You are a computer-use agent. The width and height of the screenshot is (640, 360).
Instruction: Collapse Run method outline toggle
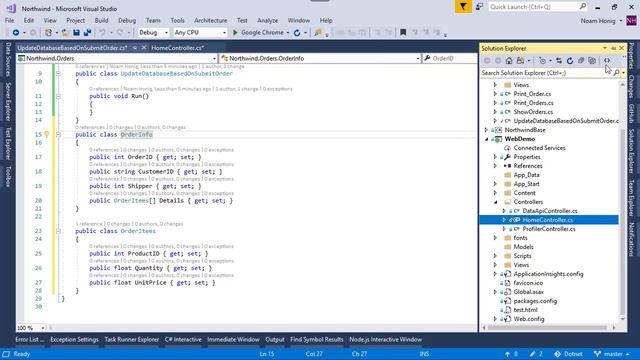58,96
